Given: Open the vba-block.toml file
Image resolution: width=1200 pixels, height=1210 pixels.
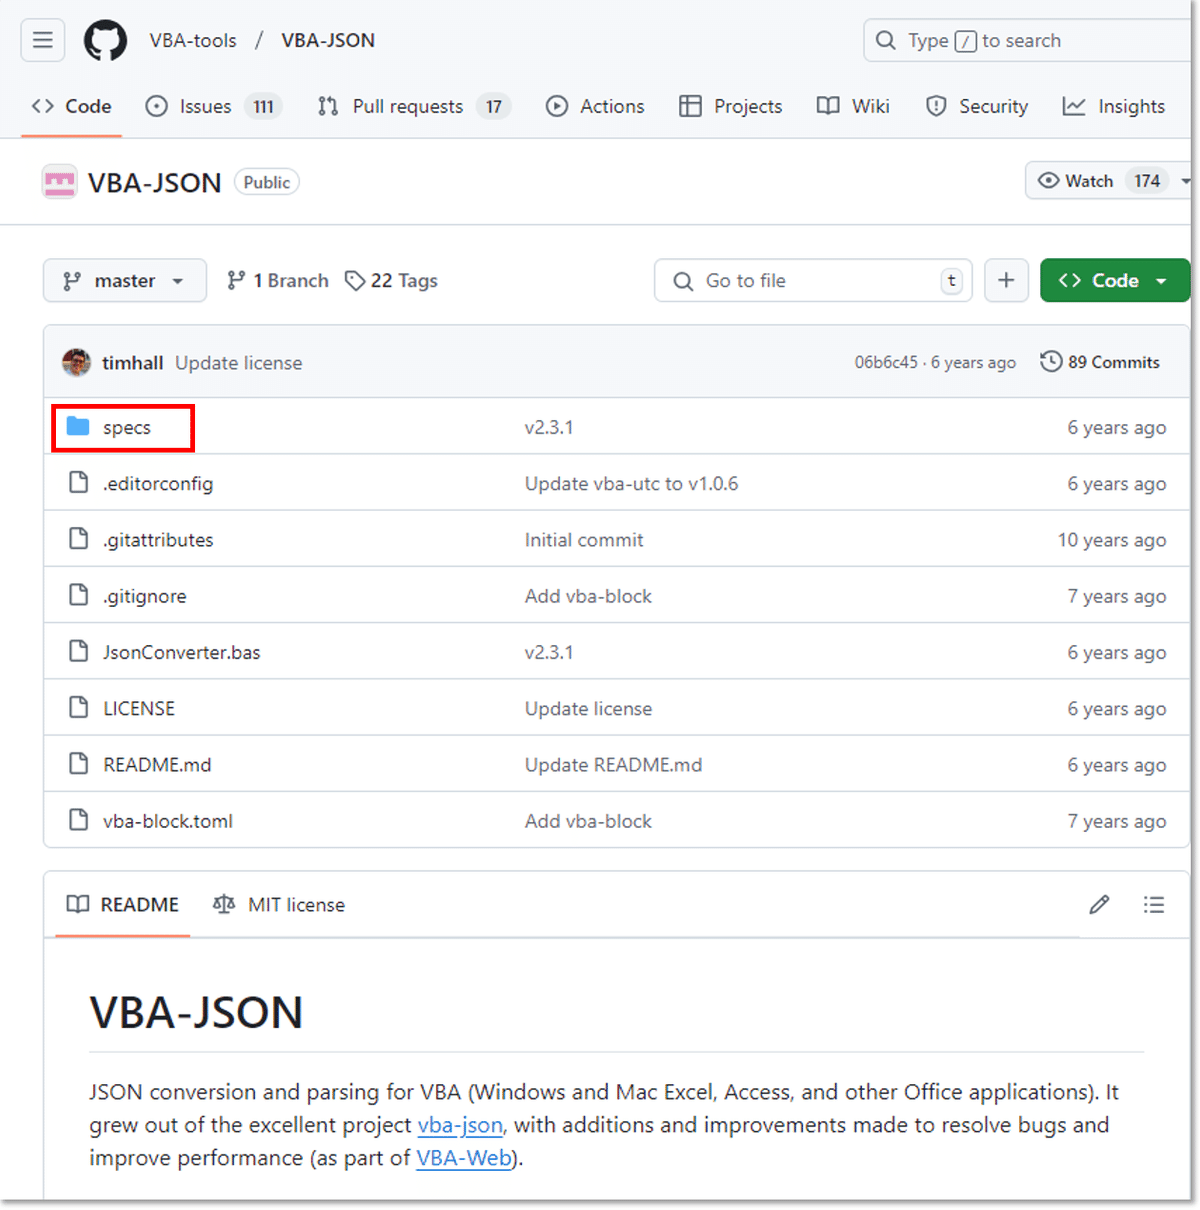Looking at the screenshot, I should (x=168, y=821).
